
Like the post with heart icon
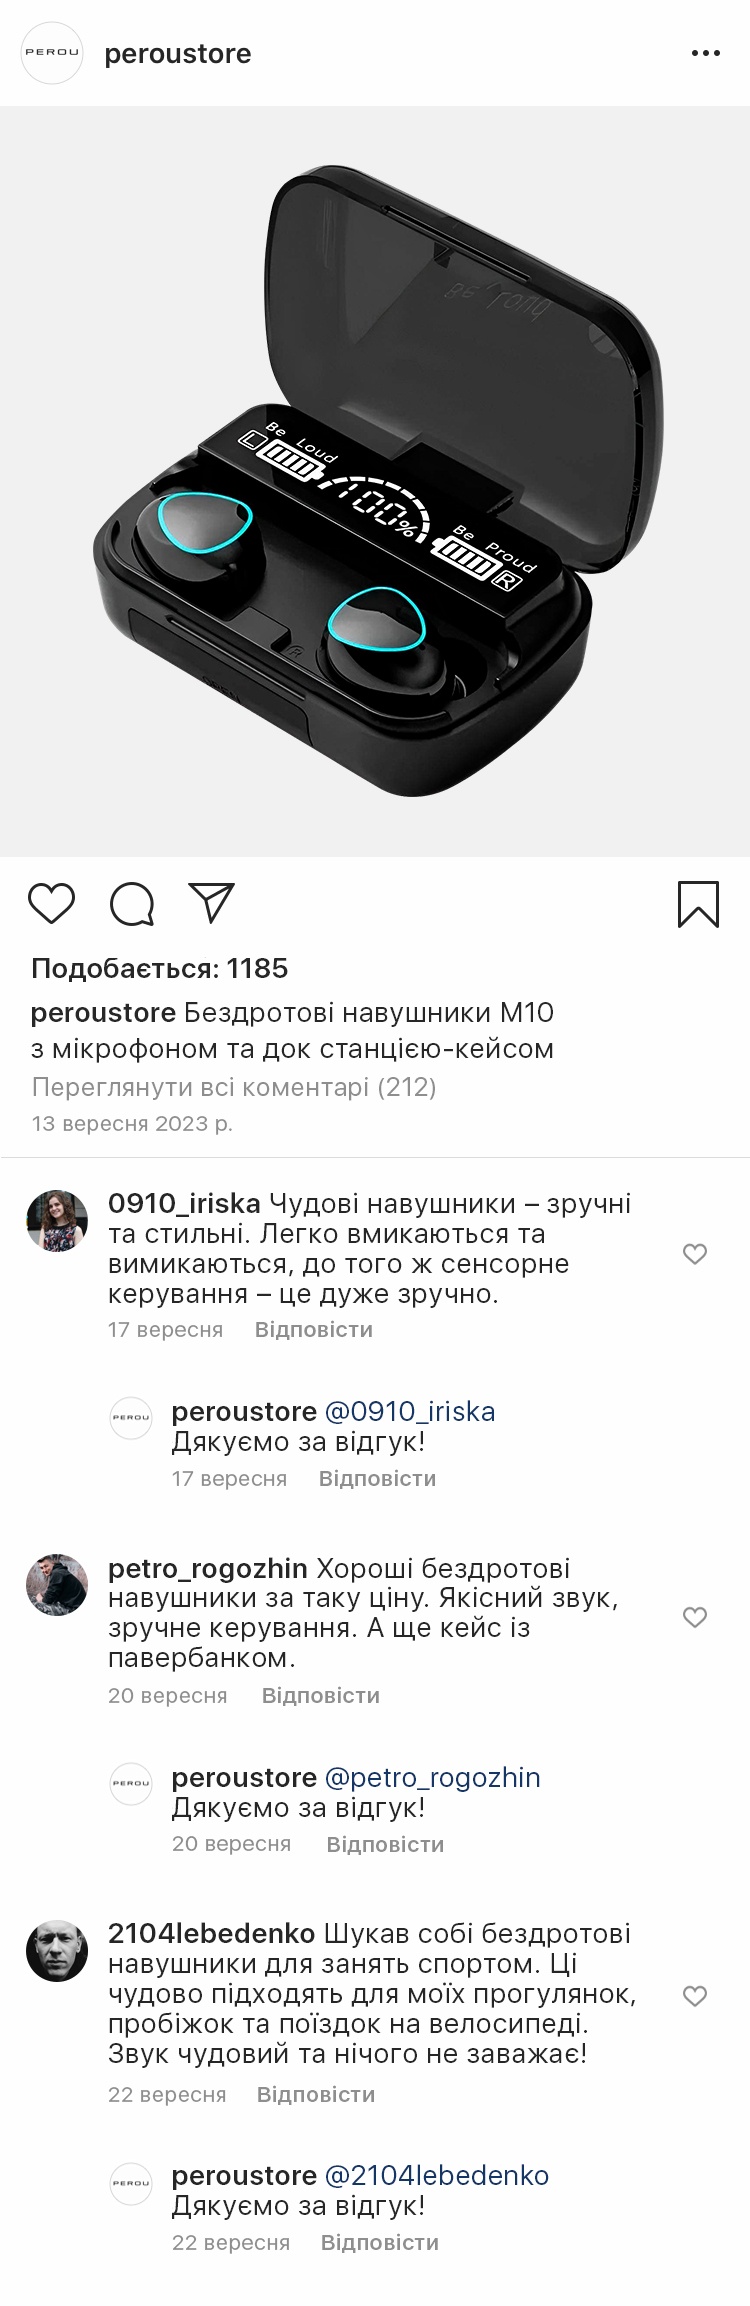click(x=51, y=904)
